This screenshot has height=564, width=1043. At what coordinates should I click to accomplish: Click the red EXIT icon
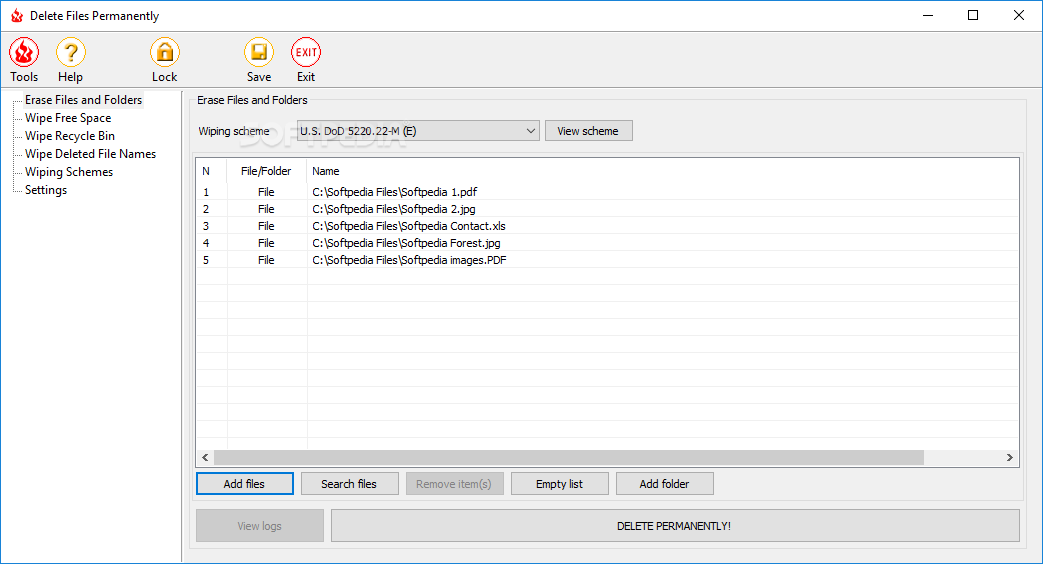tap(306, 53)
